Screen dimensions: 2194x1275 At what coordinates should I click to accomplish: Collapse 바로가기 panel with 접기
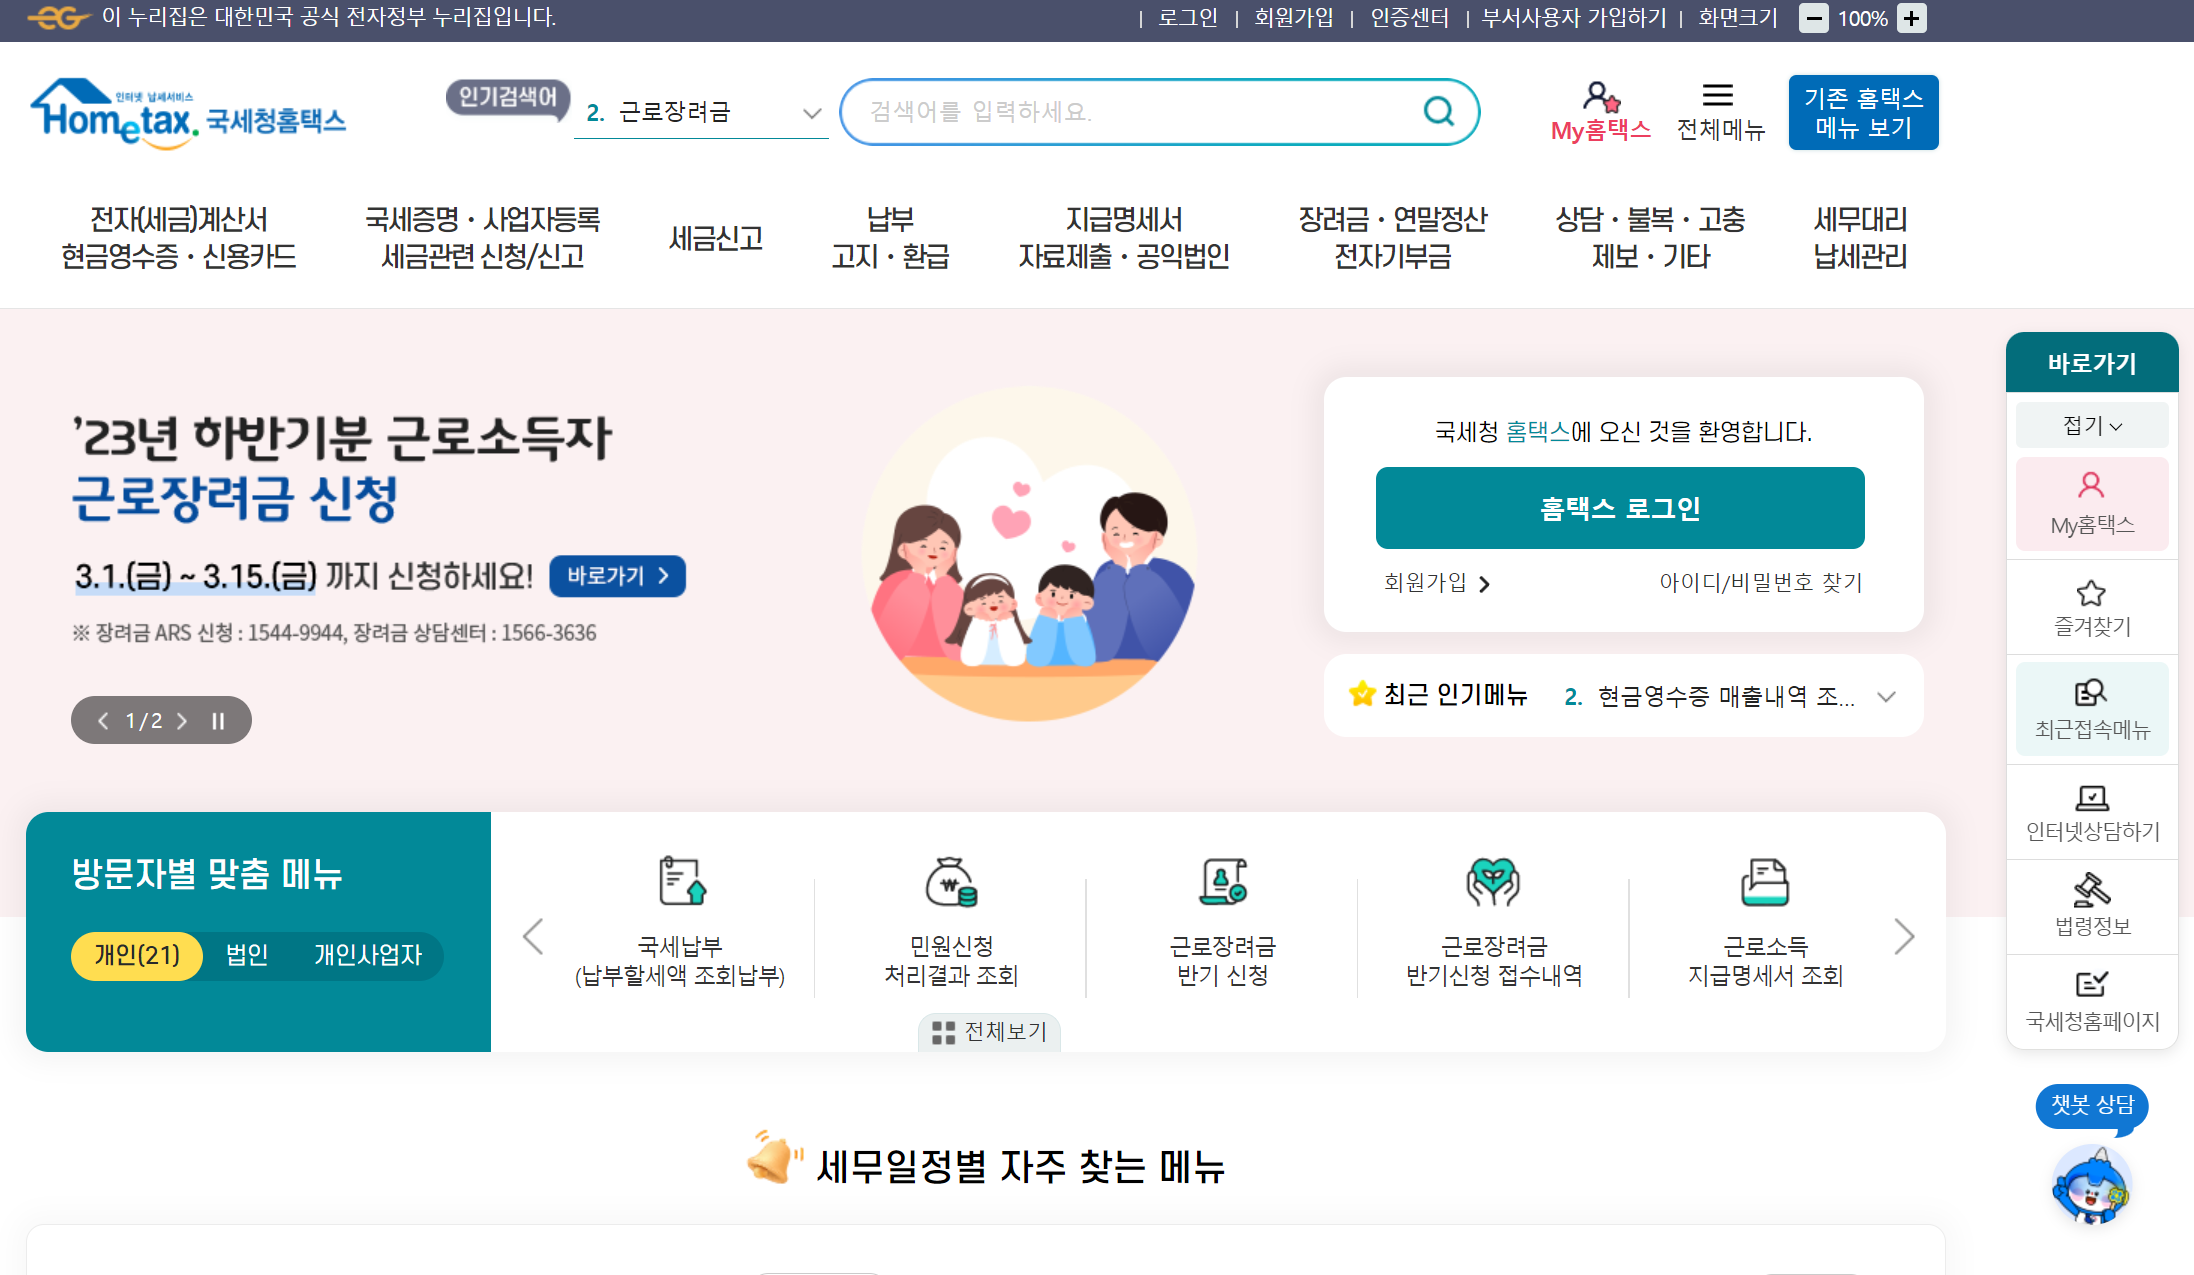coord(2091,426)
